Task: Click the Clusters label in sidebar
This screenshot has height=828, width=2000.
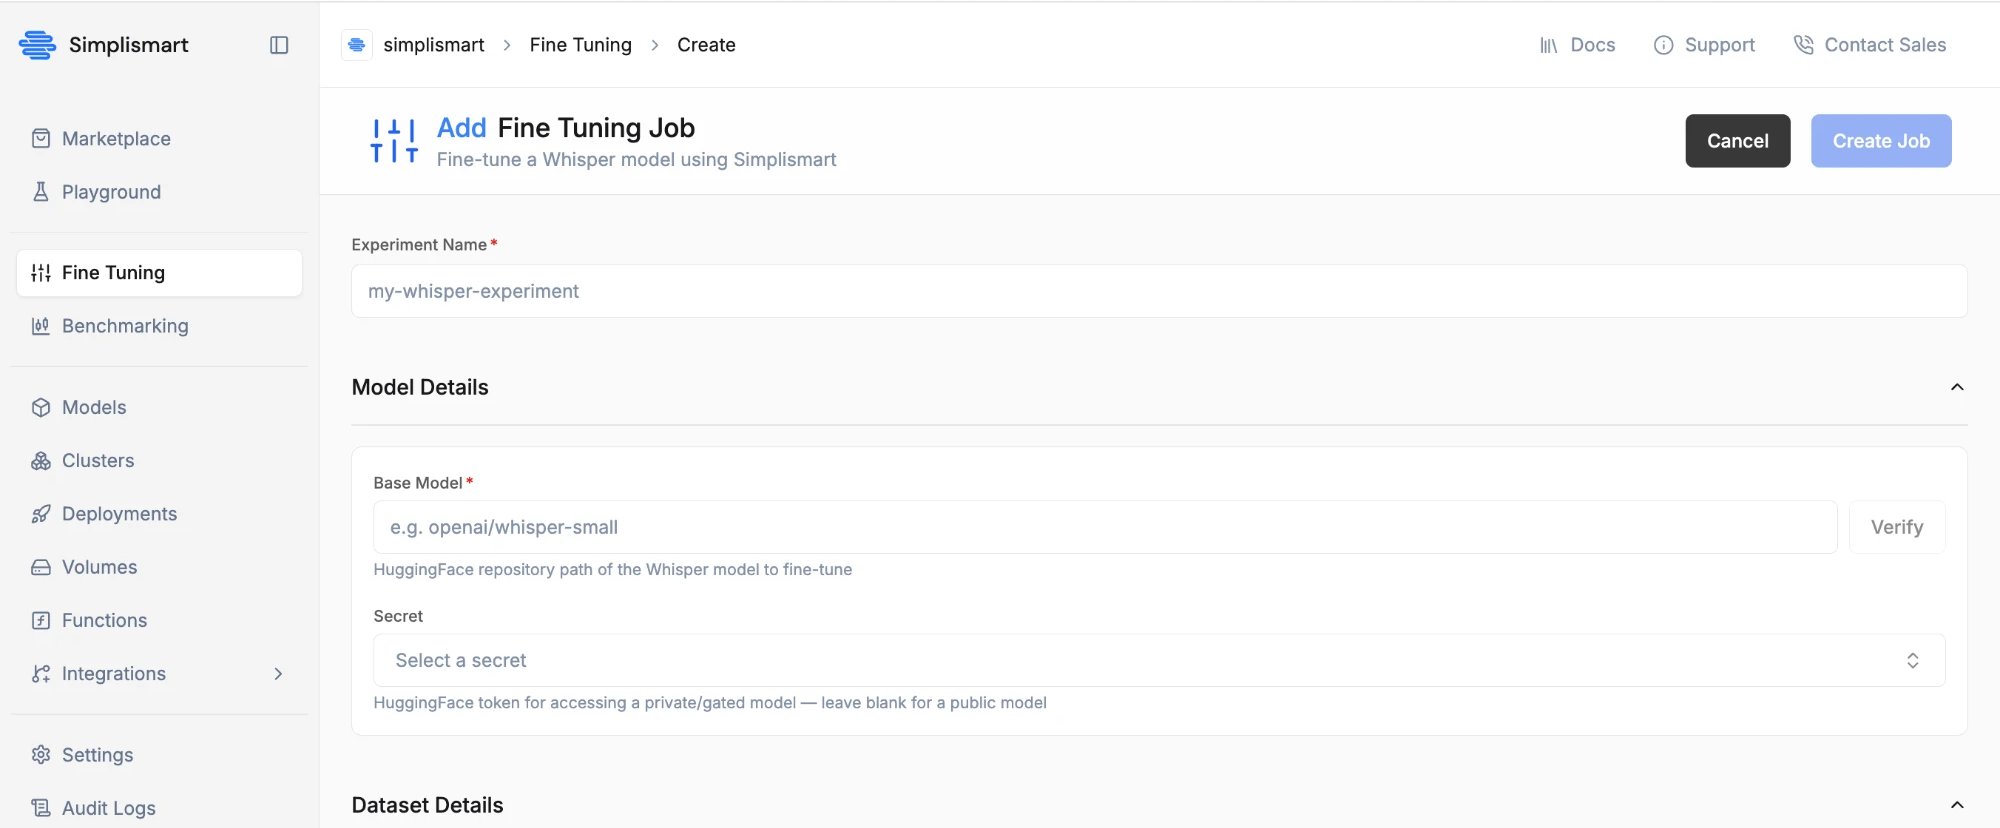Action: (x=98, y=461)
